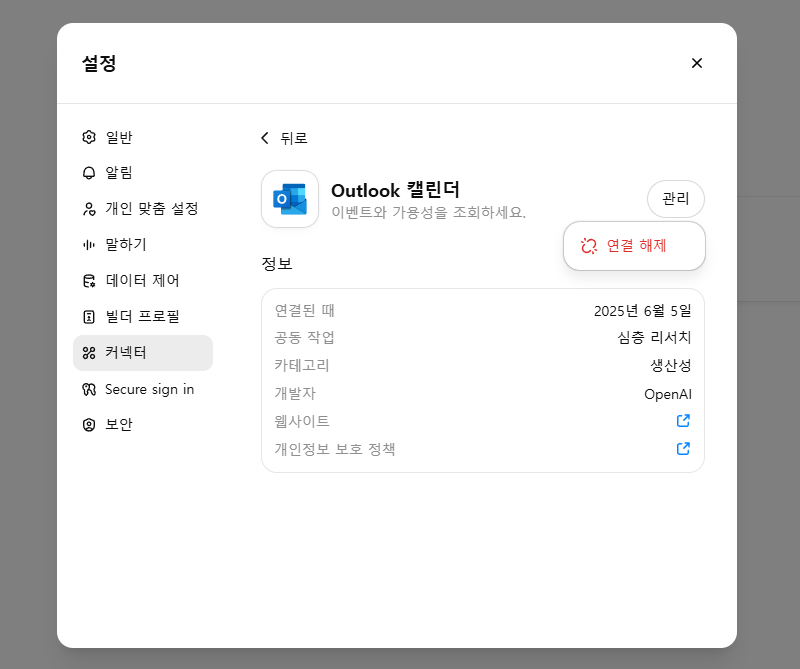Viewport: 800px width, 669px height.
Task: Click the 개인정보 보호 정책 label
Action: pos(335,450)
